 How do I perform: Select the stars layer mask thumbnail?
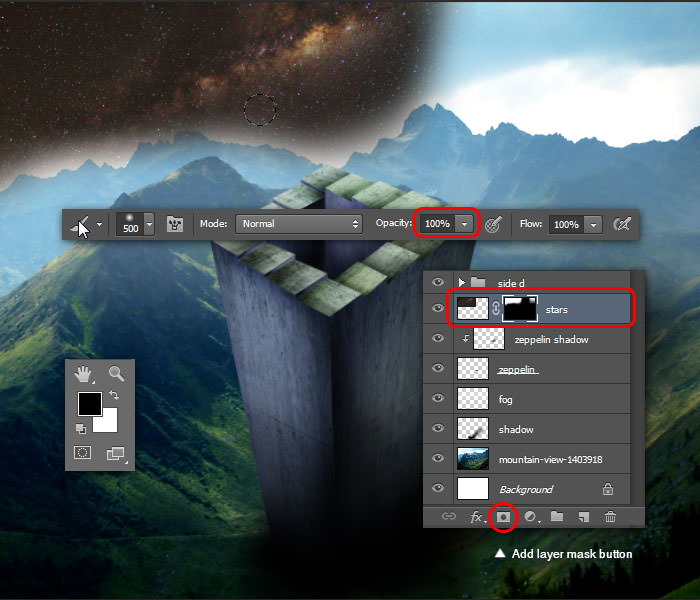tap(520, 308)
